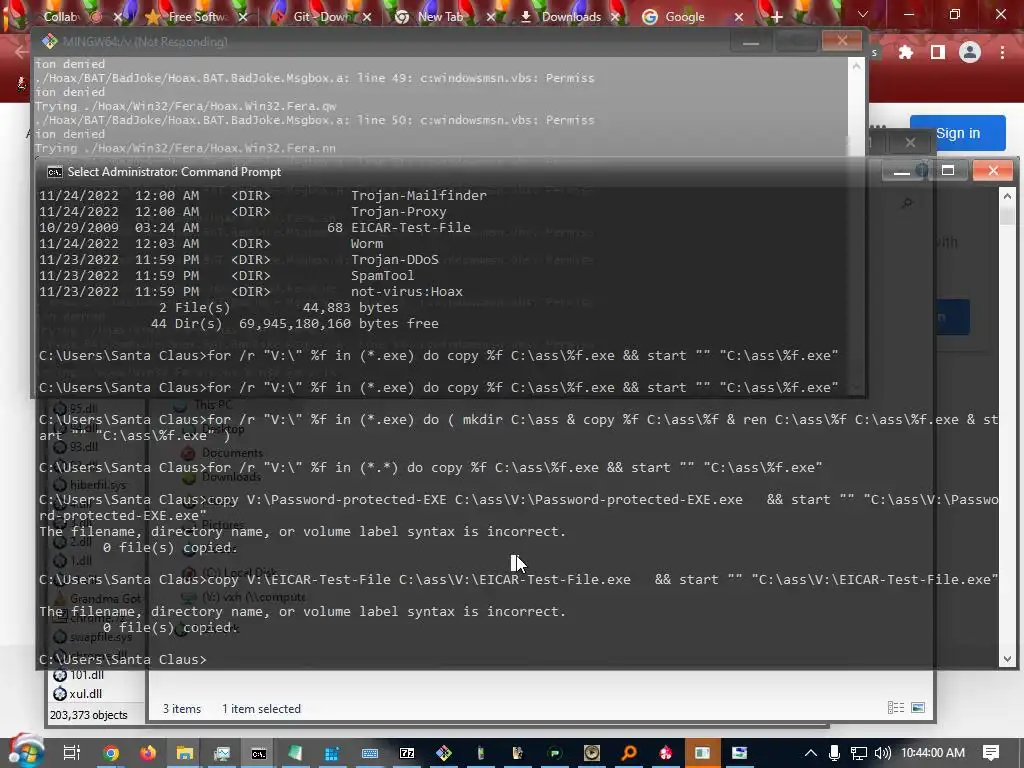This screenshot has height=768, width=1024.
Task: Close the Collab browser tab
Action: click(118, 17)
